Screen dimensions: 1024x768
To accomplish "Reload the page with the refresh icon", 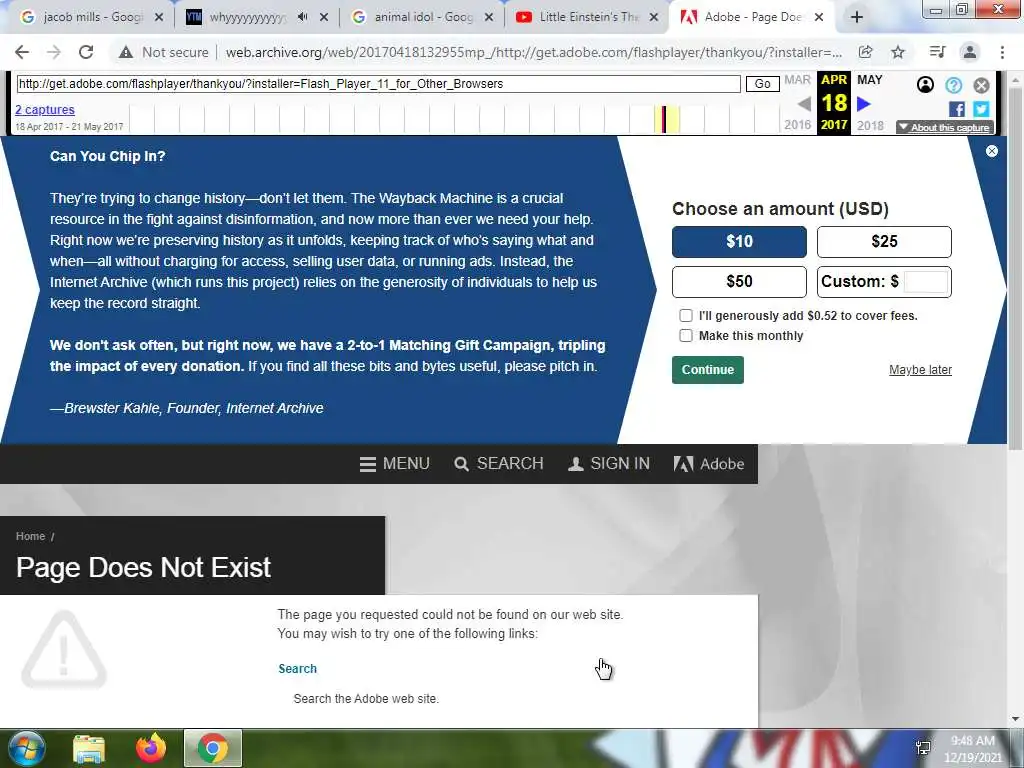I will 86,52.
